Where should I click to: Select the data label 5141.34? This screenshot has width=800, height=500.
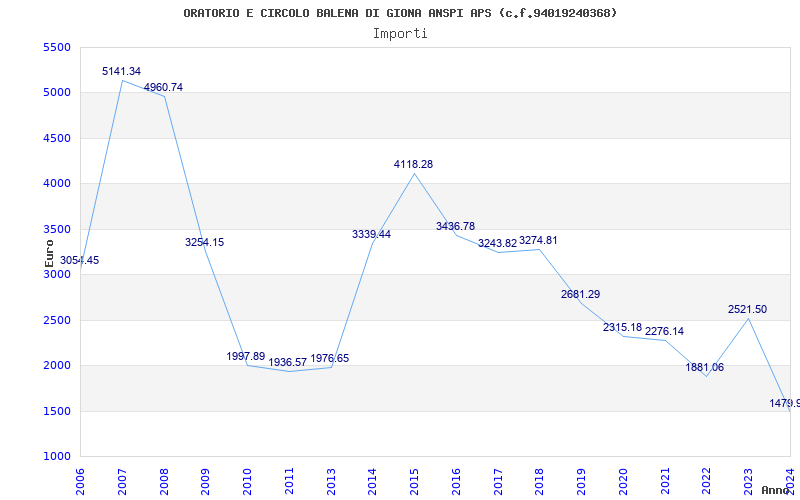point(121,71)
